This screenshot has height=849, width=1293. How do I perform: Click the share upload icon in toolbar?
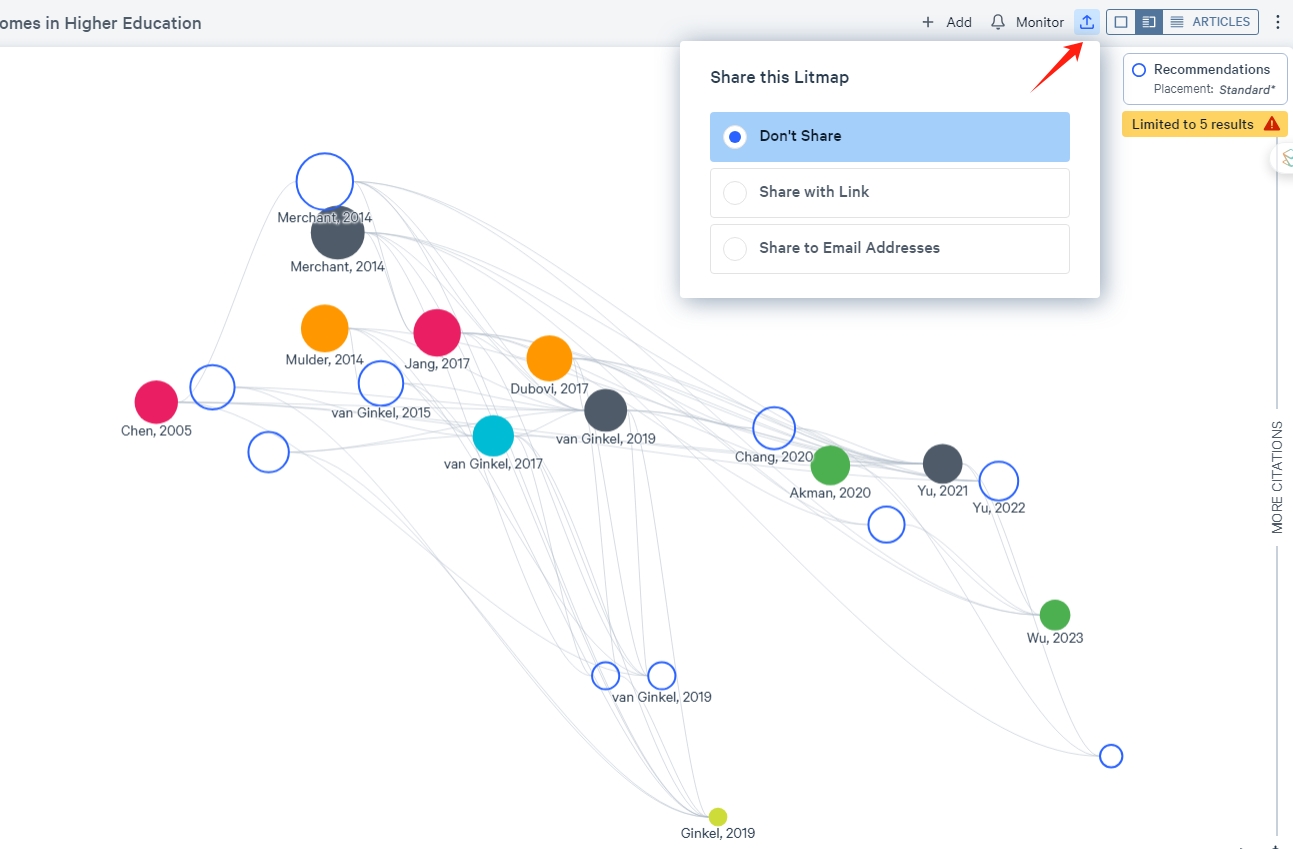click(x=1087, y=22)
